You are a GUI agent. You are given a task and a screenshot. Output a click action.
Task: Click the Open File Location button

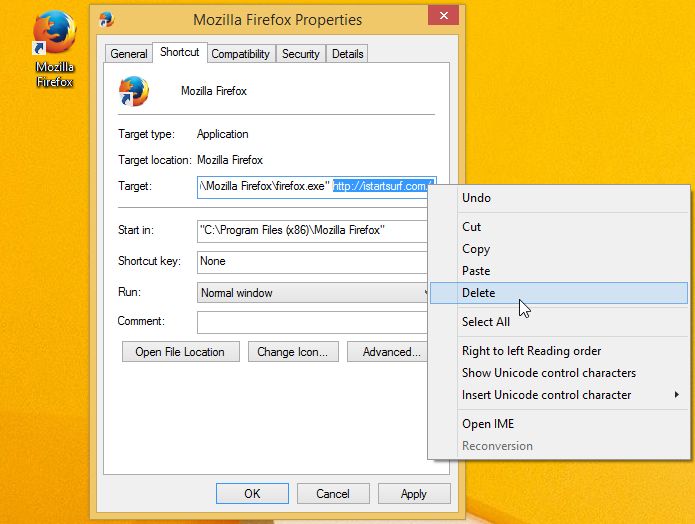pyautogui.click(x=180, y=352)
